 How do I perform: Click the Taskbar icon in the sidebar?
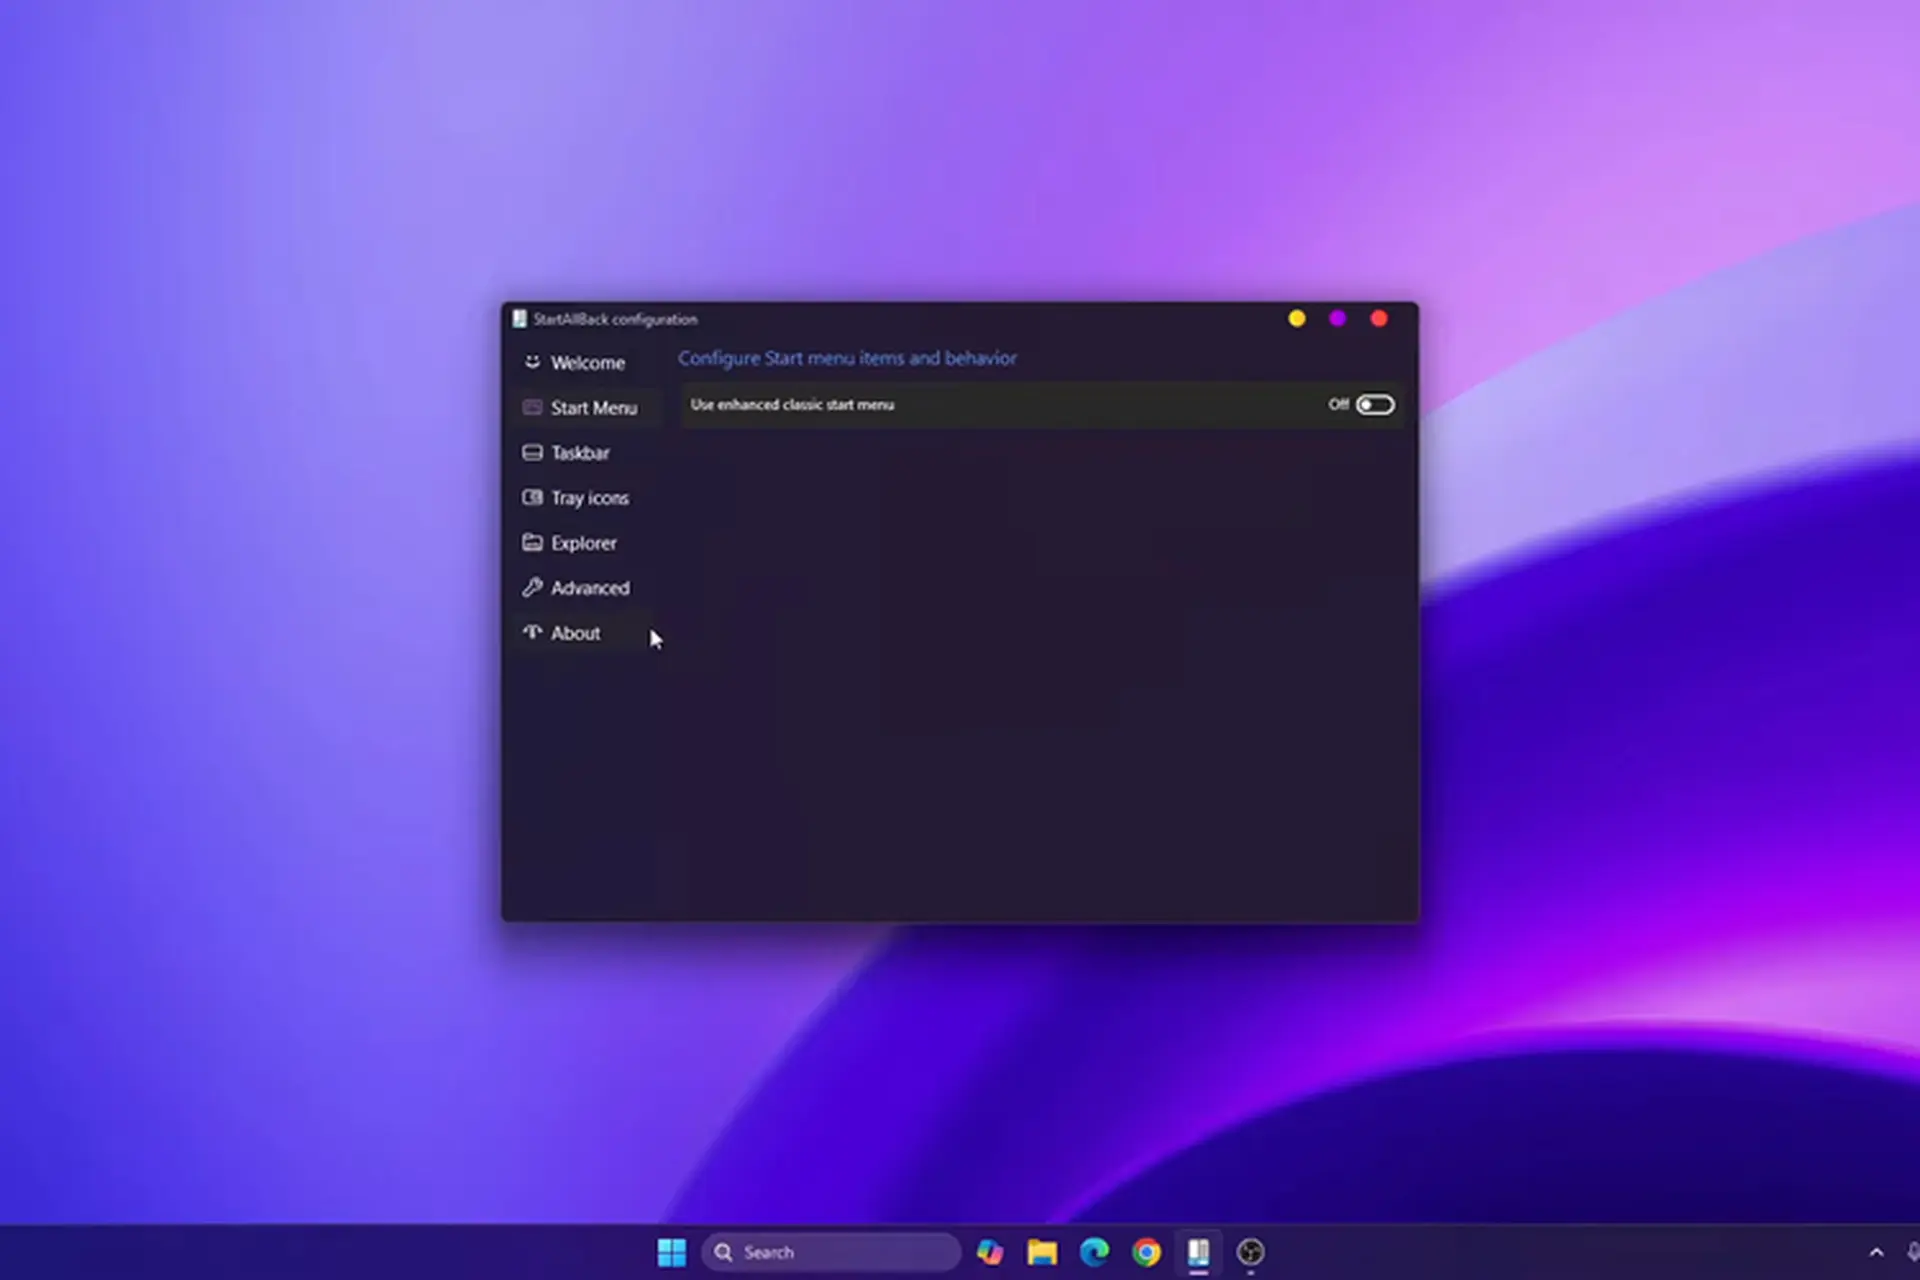pos(531,452)
